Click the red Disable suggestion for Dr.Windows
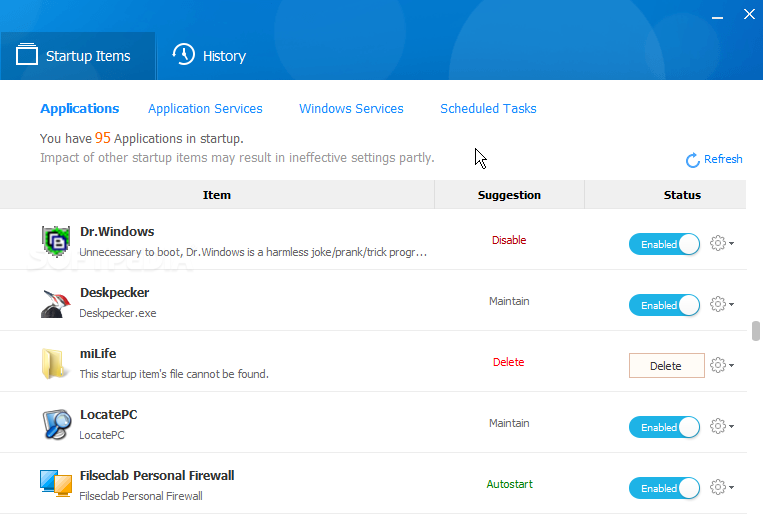Viewport: 763px width, 516px height. click(x=509, y=240)
